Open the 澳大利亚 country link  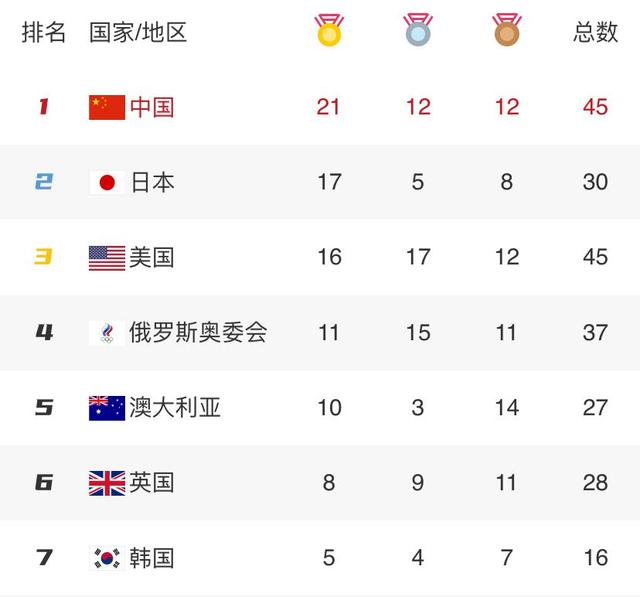click(x=175, y=407)
